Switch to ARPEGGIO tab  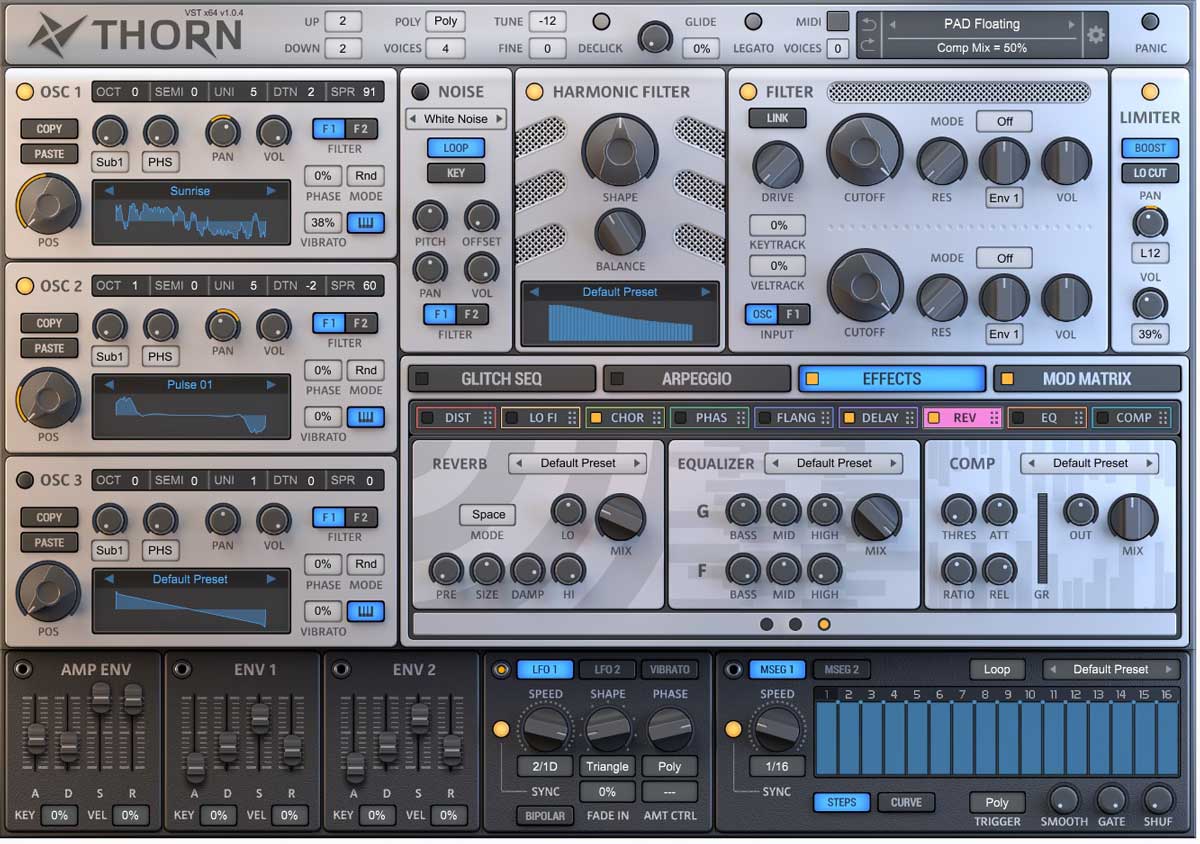click(x=697, y=379)
